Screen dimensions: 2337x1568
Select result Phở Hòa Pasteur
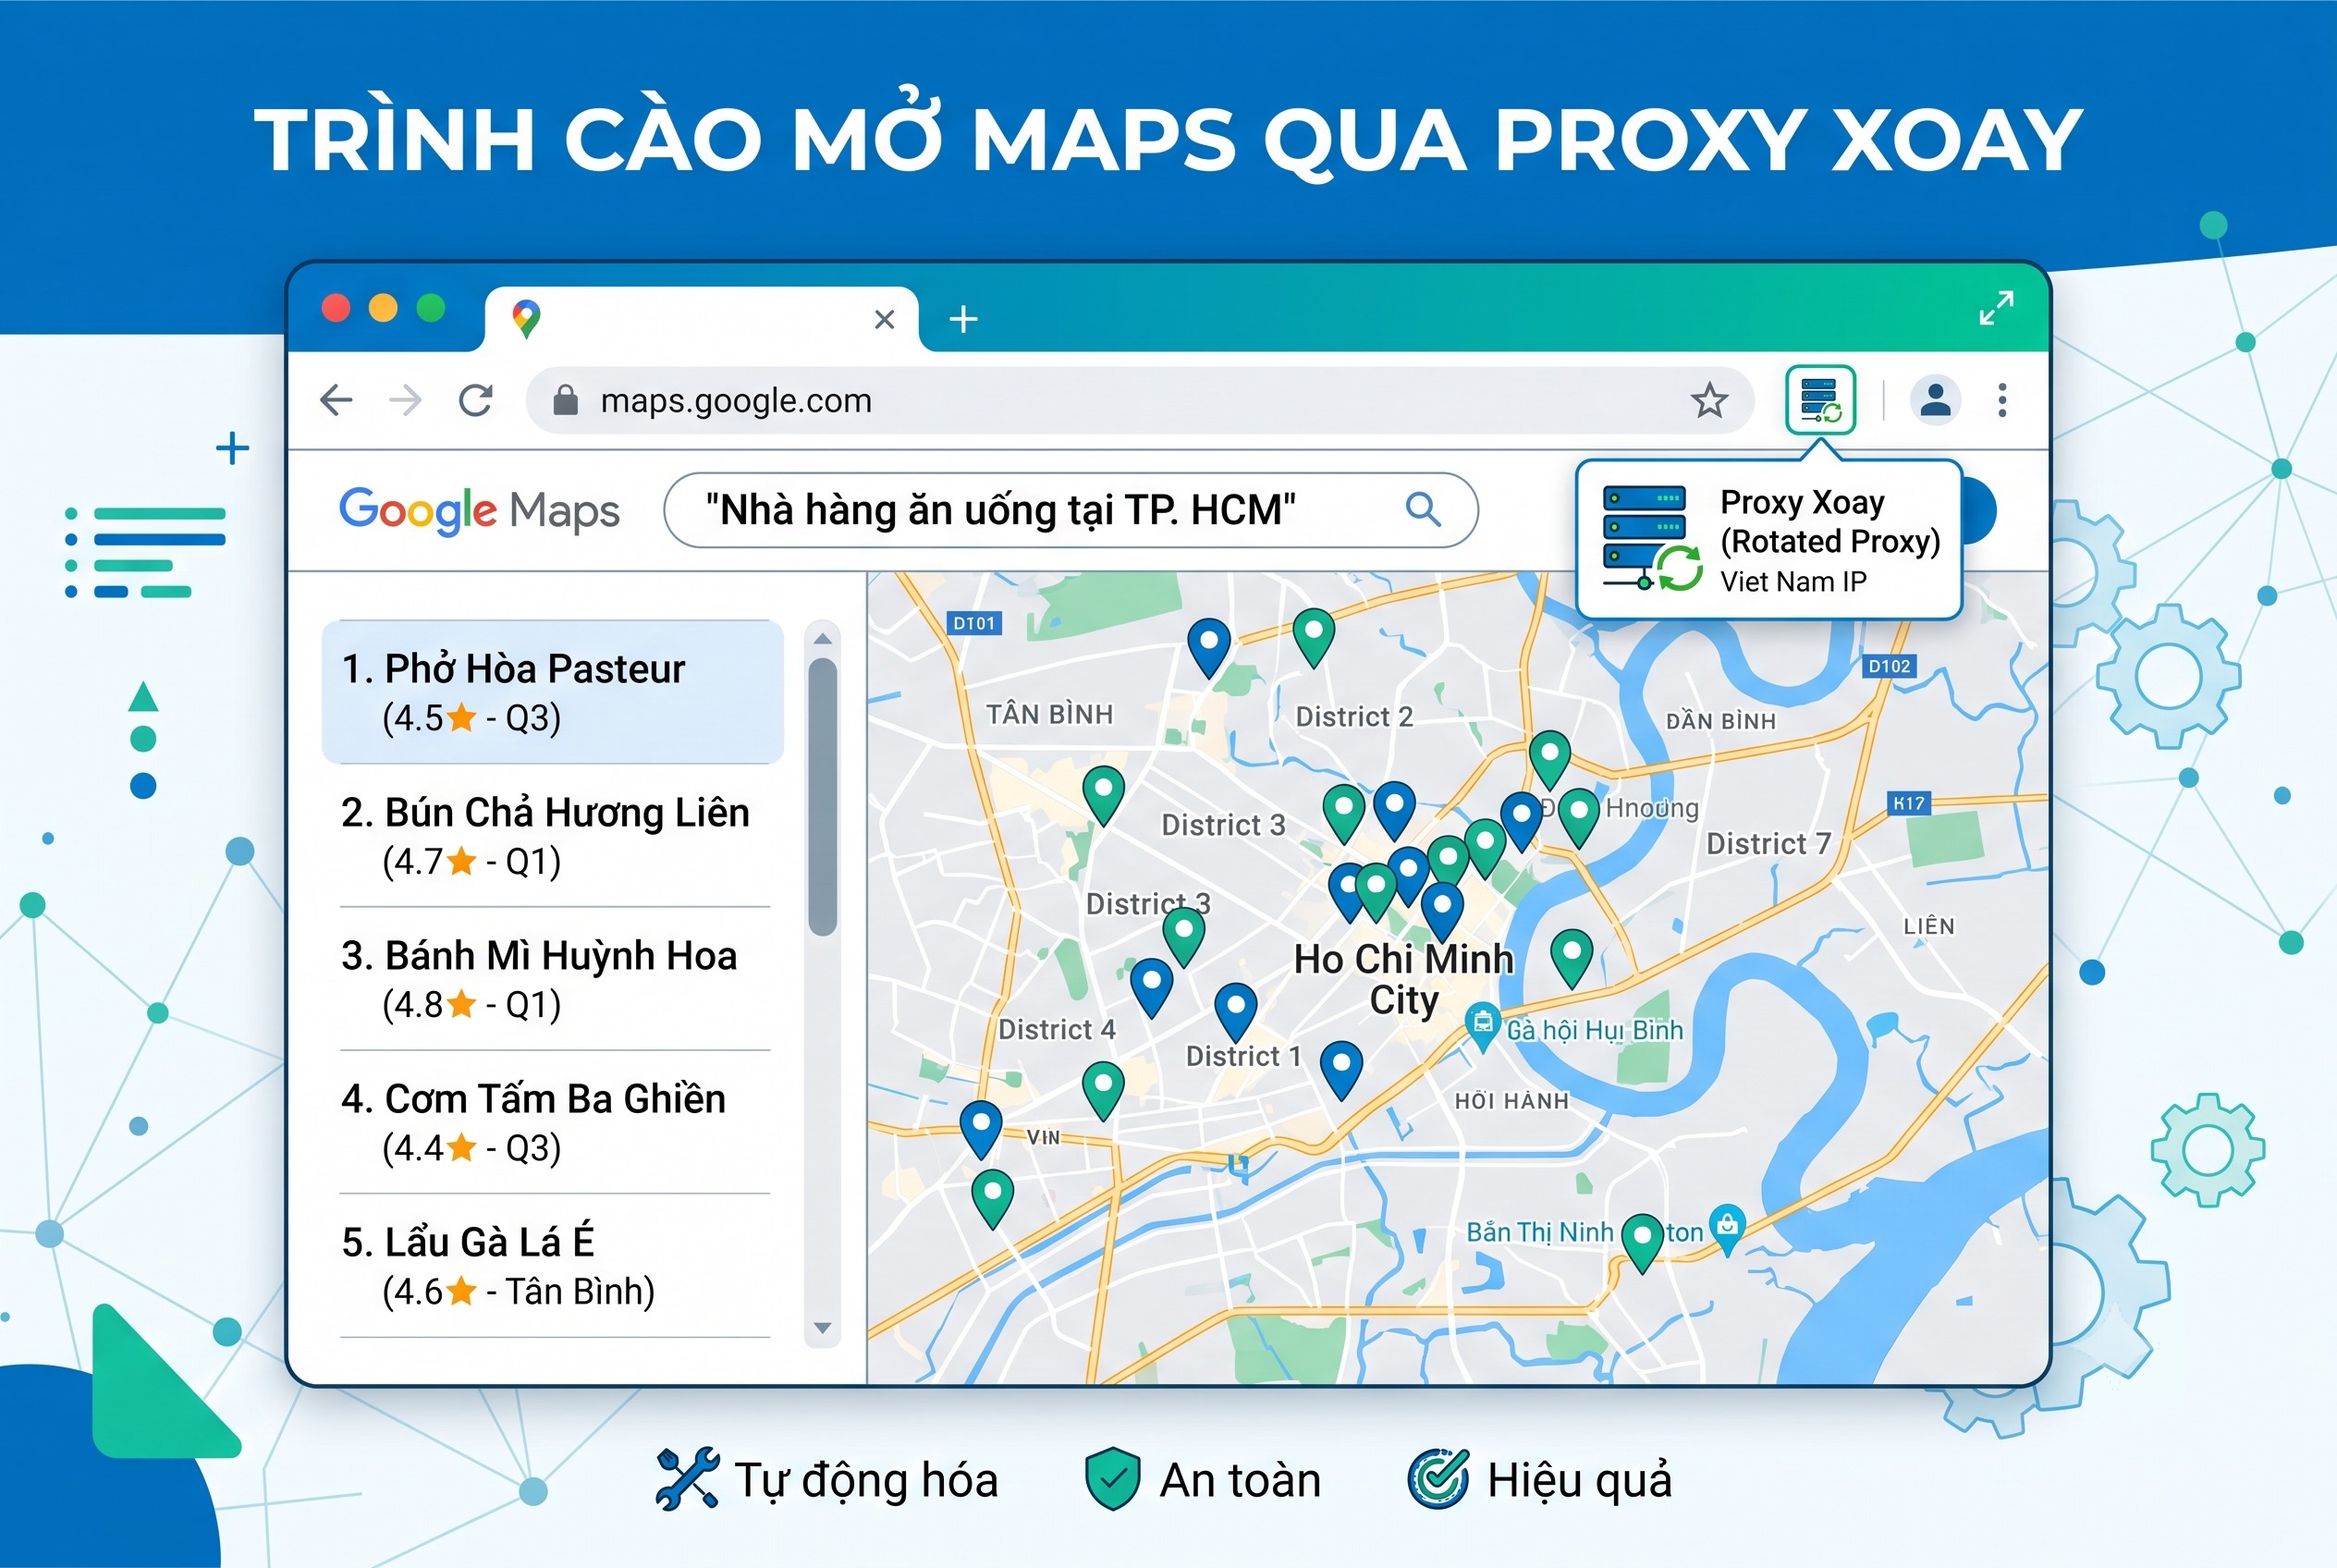(552, 692)
